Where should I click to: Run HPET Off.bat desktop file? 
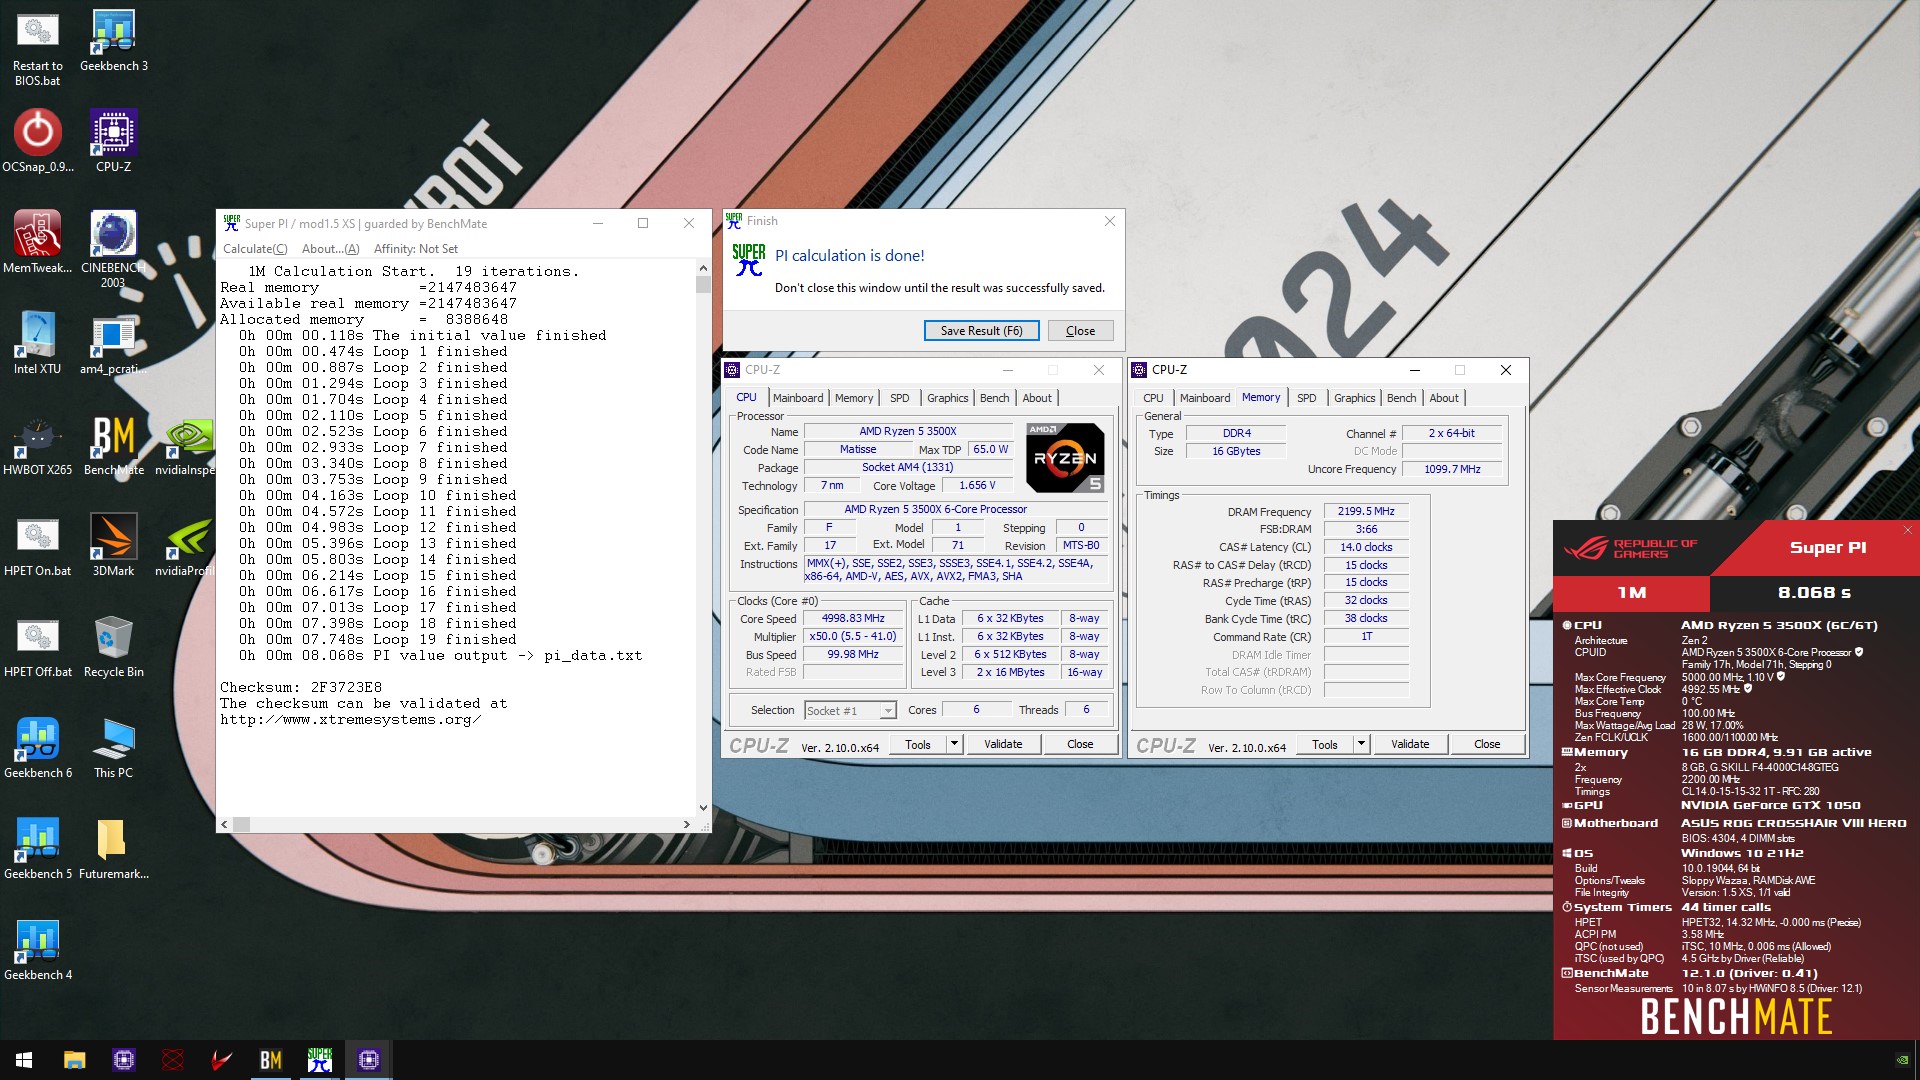pyautogui.click(x=37, y=647)
